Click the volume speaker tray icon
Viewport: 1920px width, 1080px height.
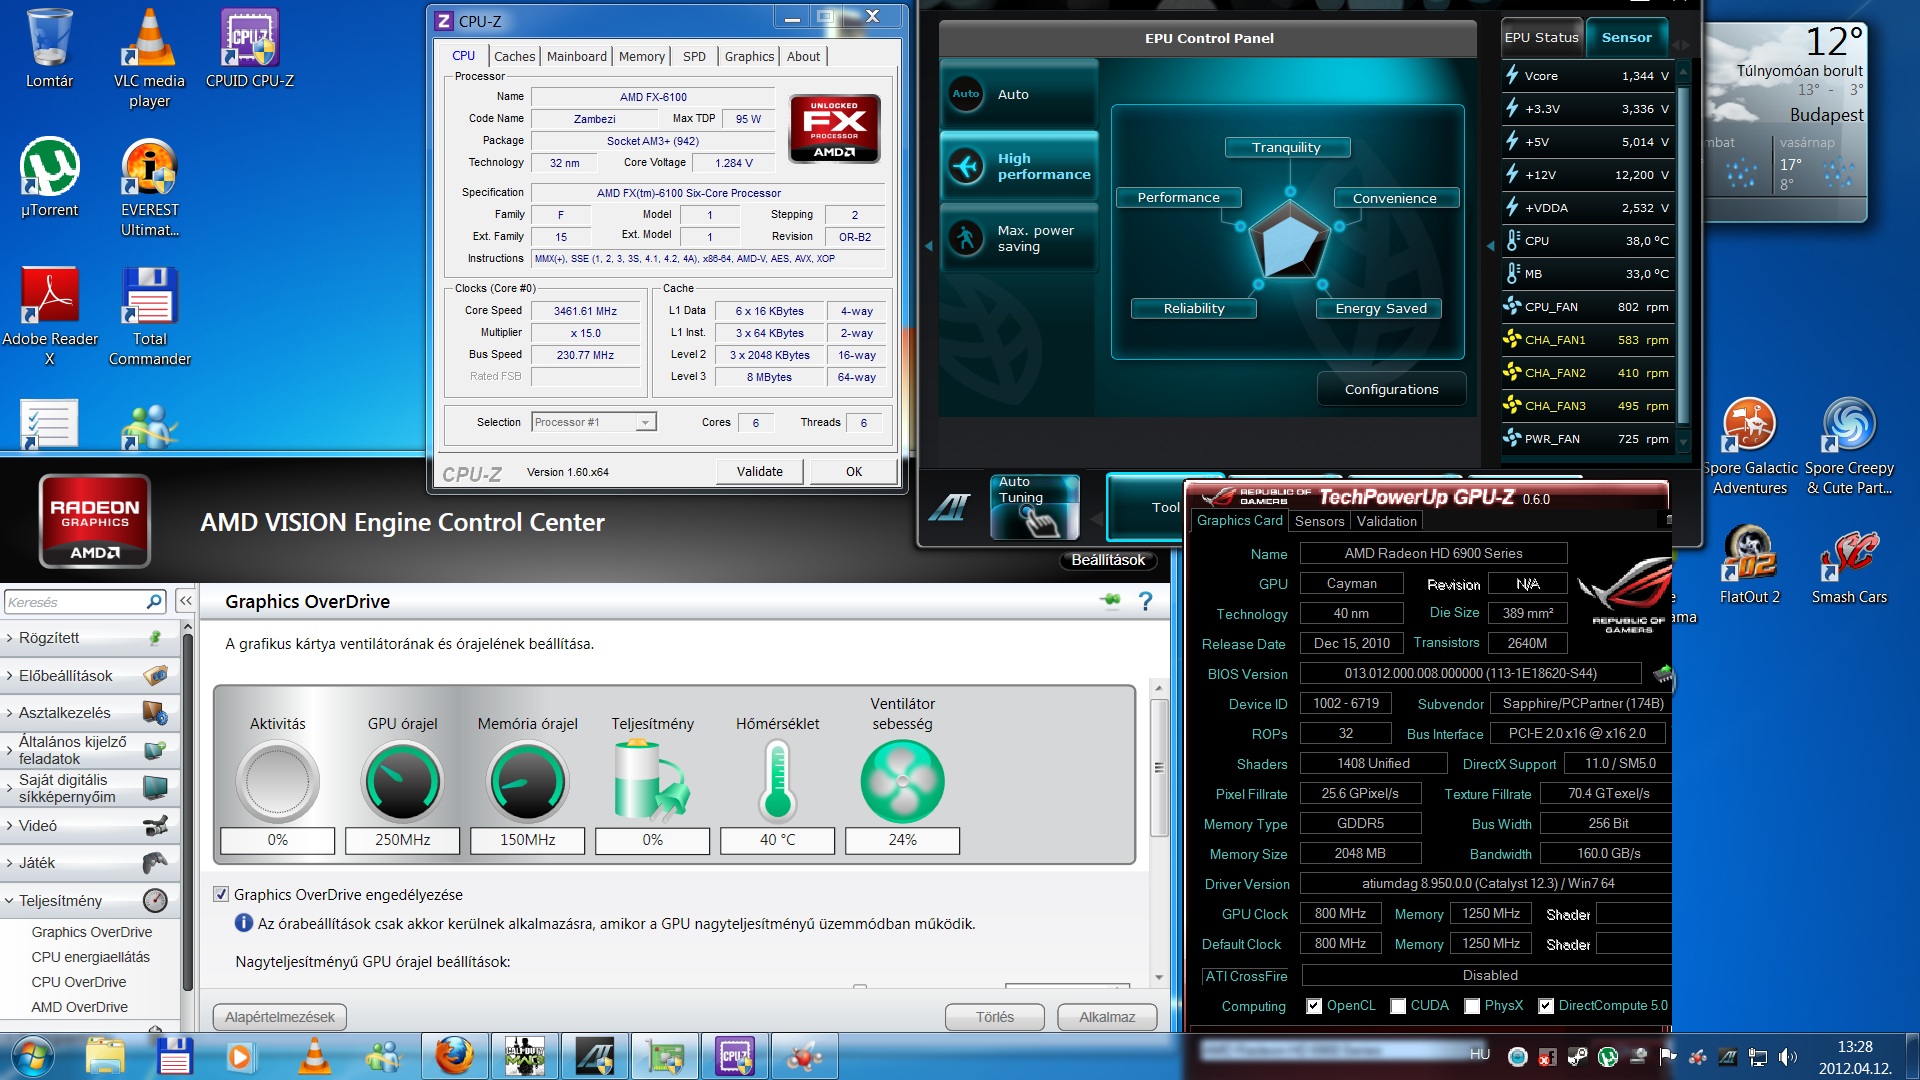coord(1788,1056)
